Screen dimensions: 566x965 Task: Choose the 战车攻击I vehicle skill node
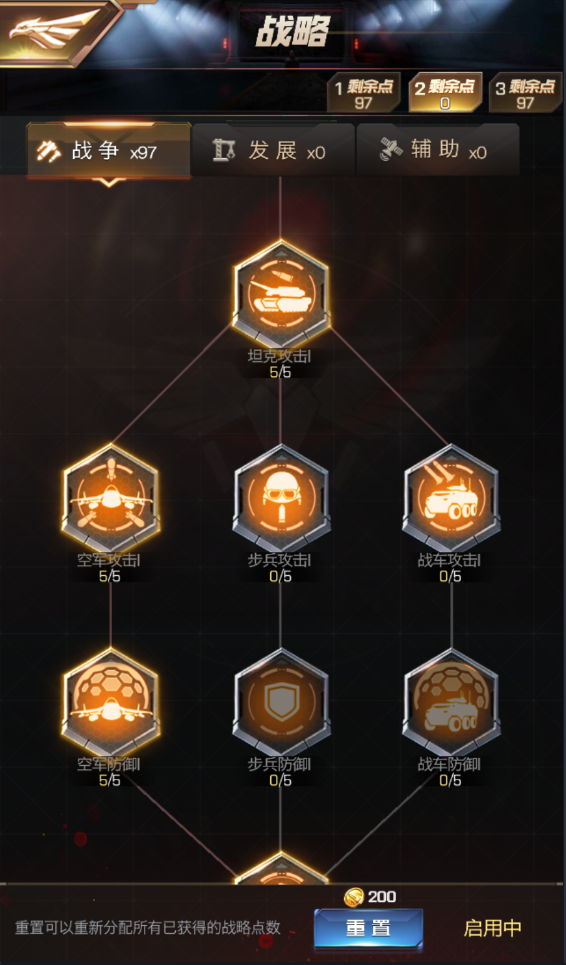tap(452, 499)
